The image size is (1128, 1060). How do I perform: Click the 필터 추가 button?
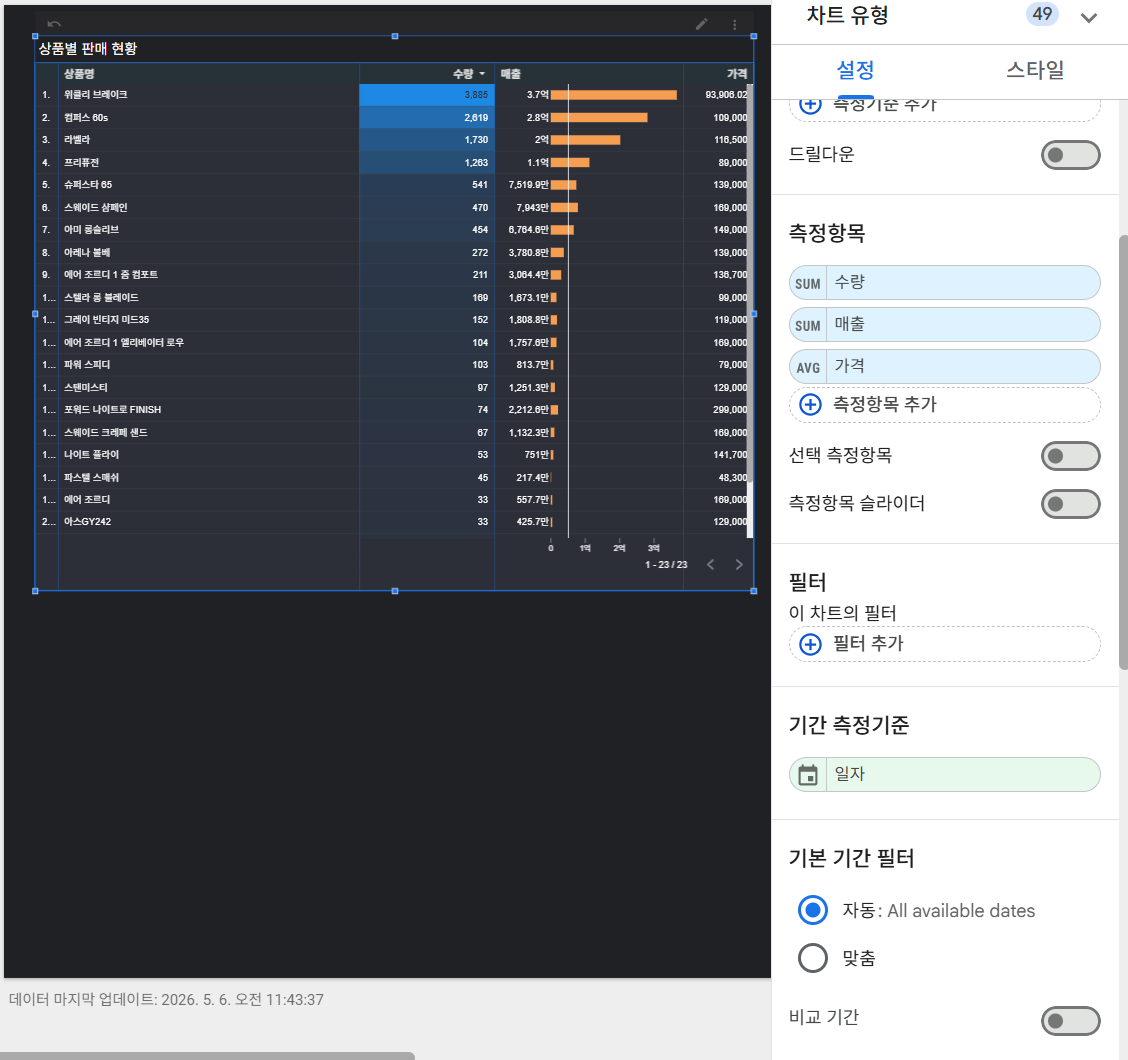pyautogui.click(x=945, y=644)
